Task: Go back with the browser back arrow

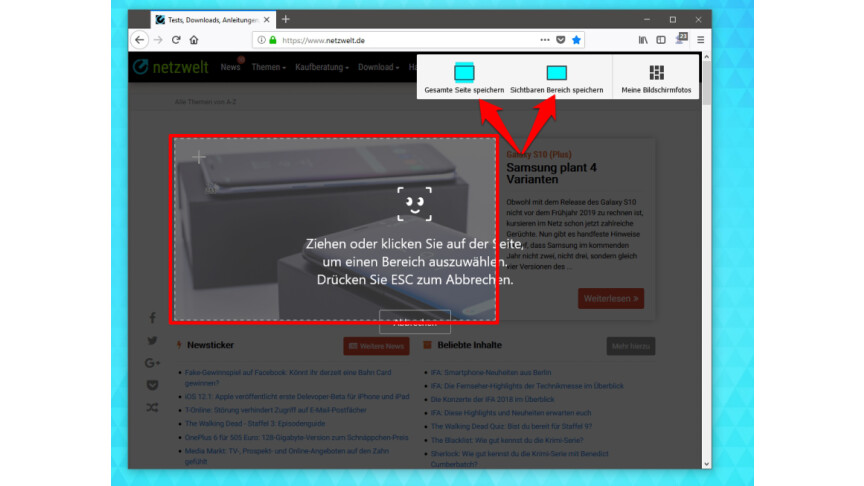Action: [x=139, y=40]
